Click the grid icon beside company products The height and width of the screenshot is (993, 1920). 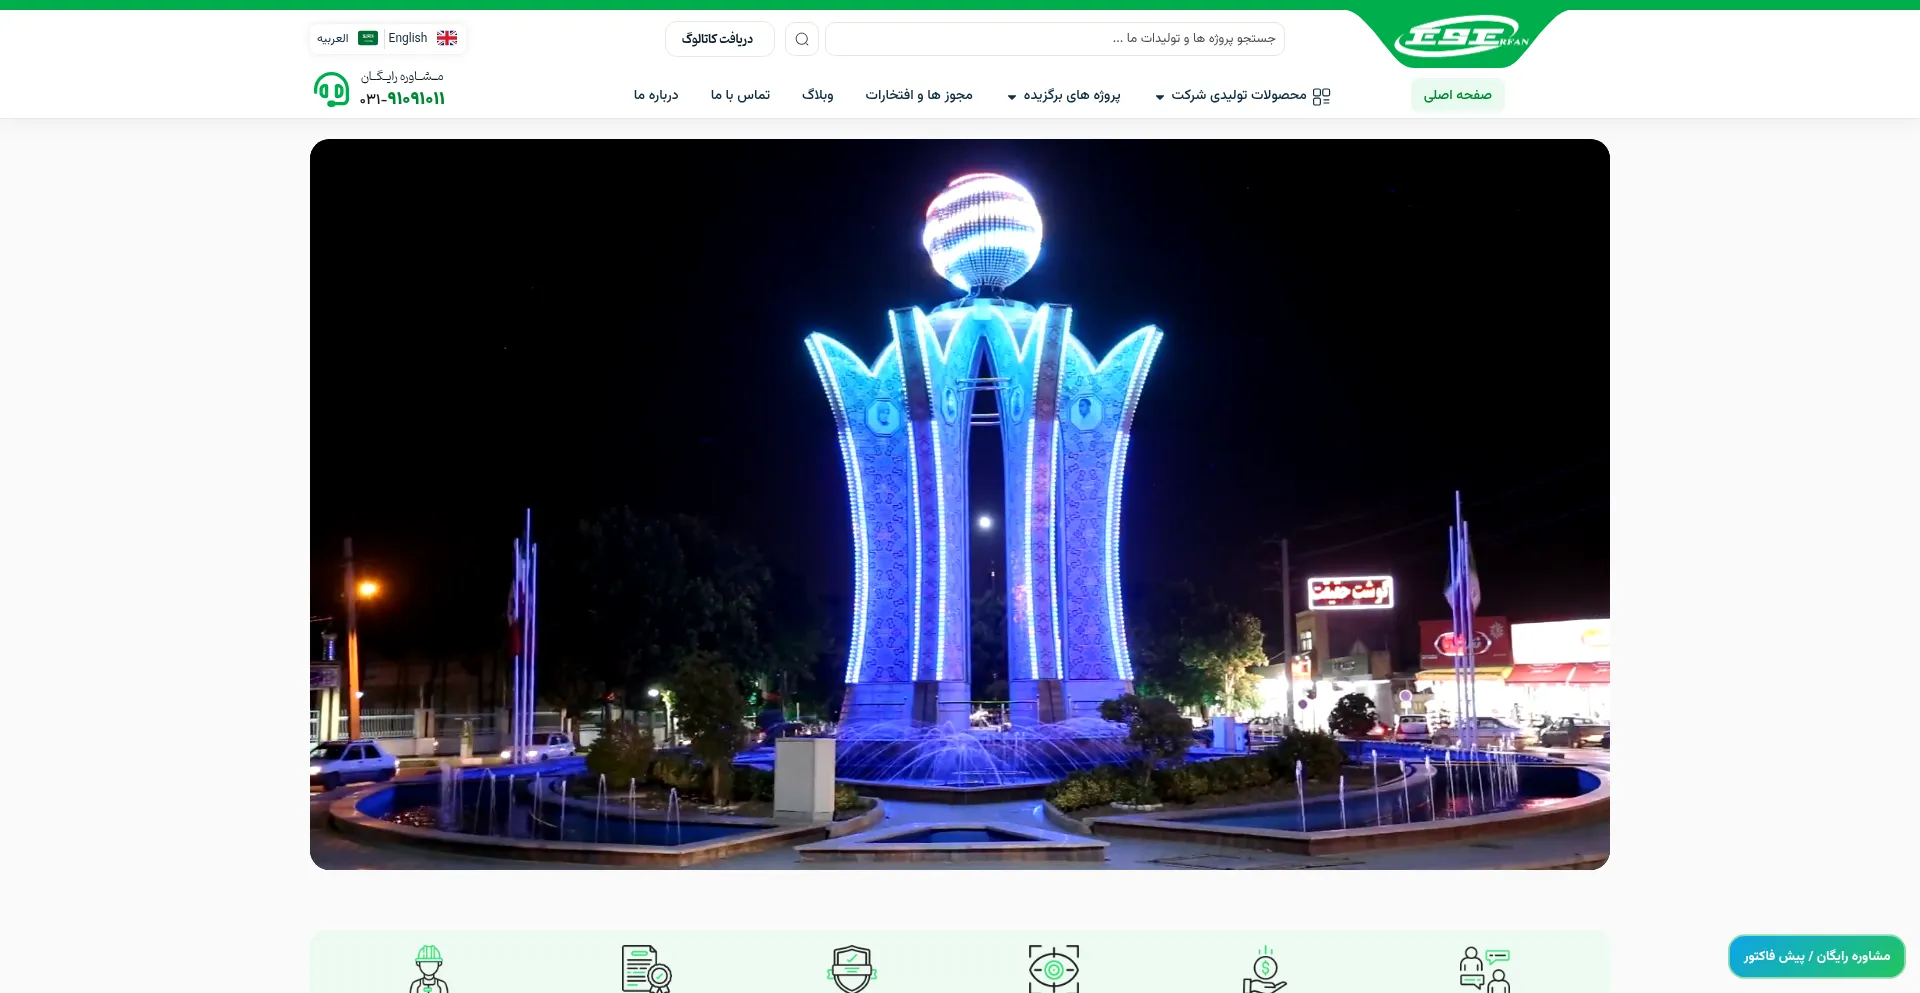pos(1321,96)
